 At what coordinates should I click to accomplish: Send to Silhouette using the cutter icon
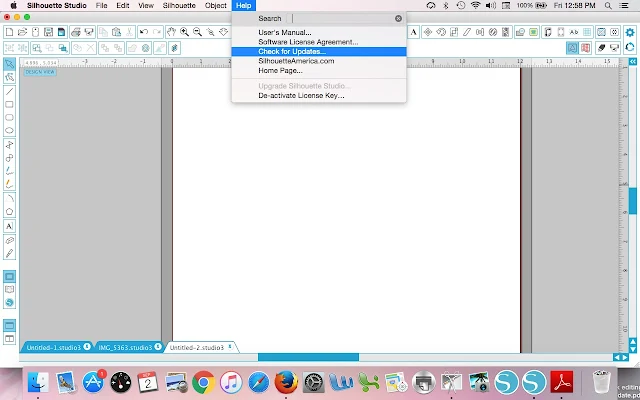click(89, 32)
